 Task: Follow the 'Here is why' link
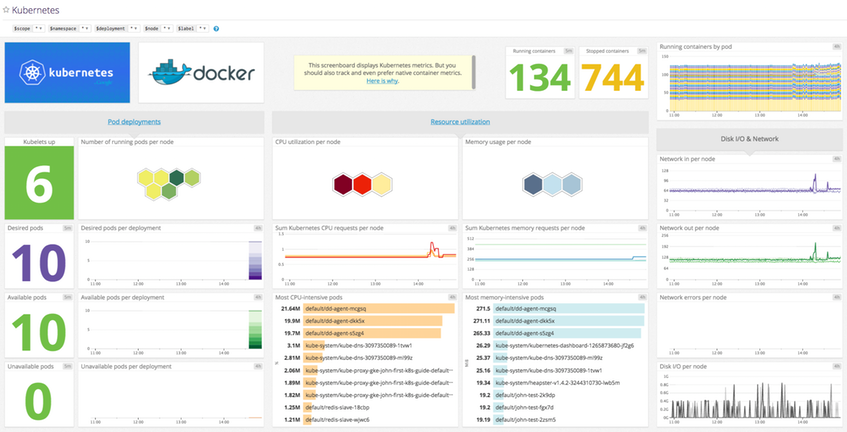click(x=382, y=81)
